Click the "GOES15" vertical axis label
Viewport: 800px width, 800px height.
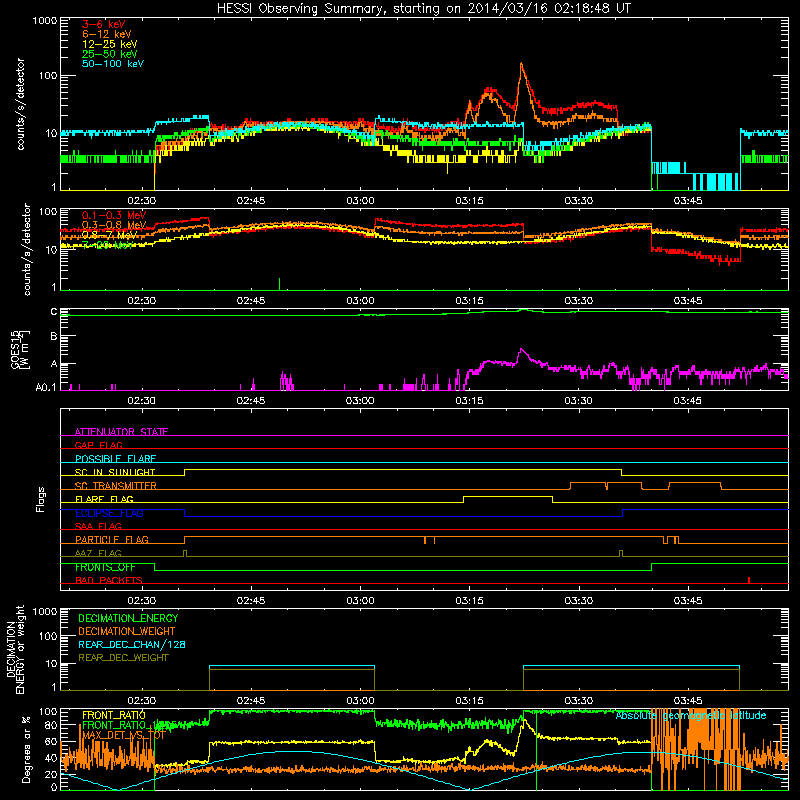(x=16, y=349)
